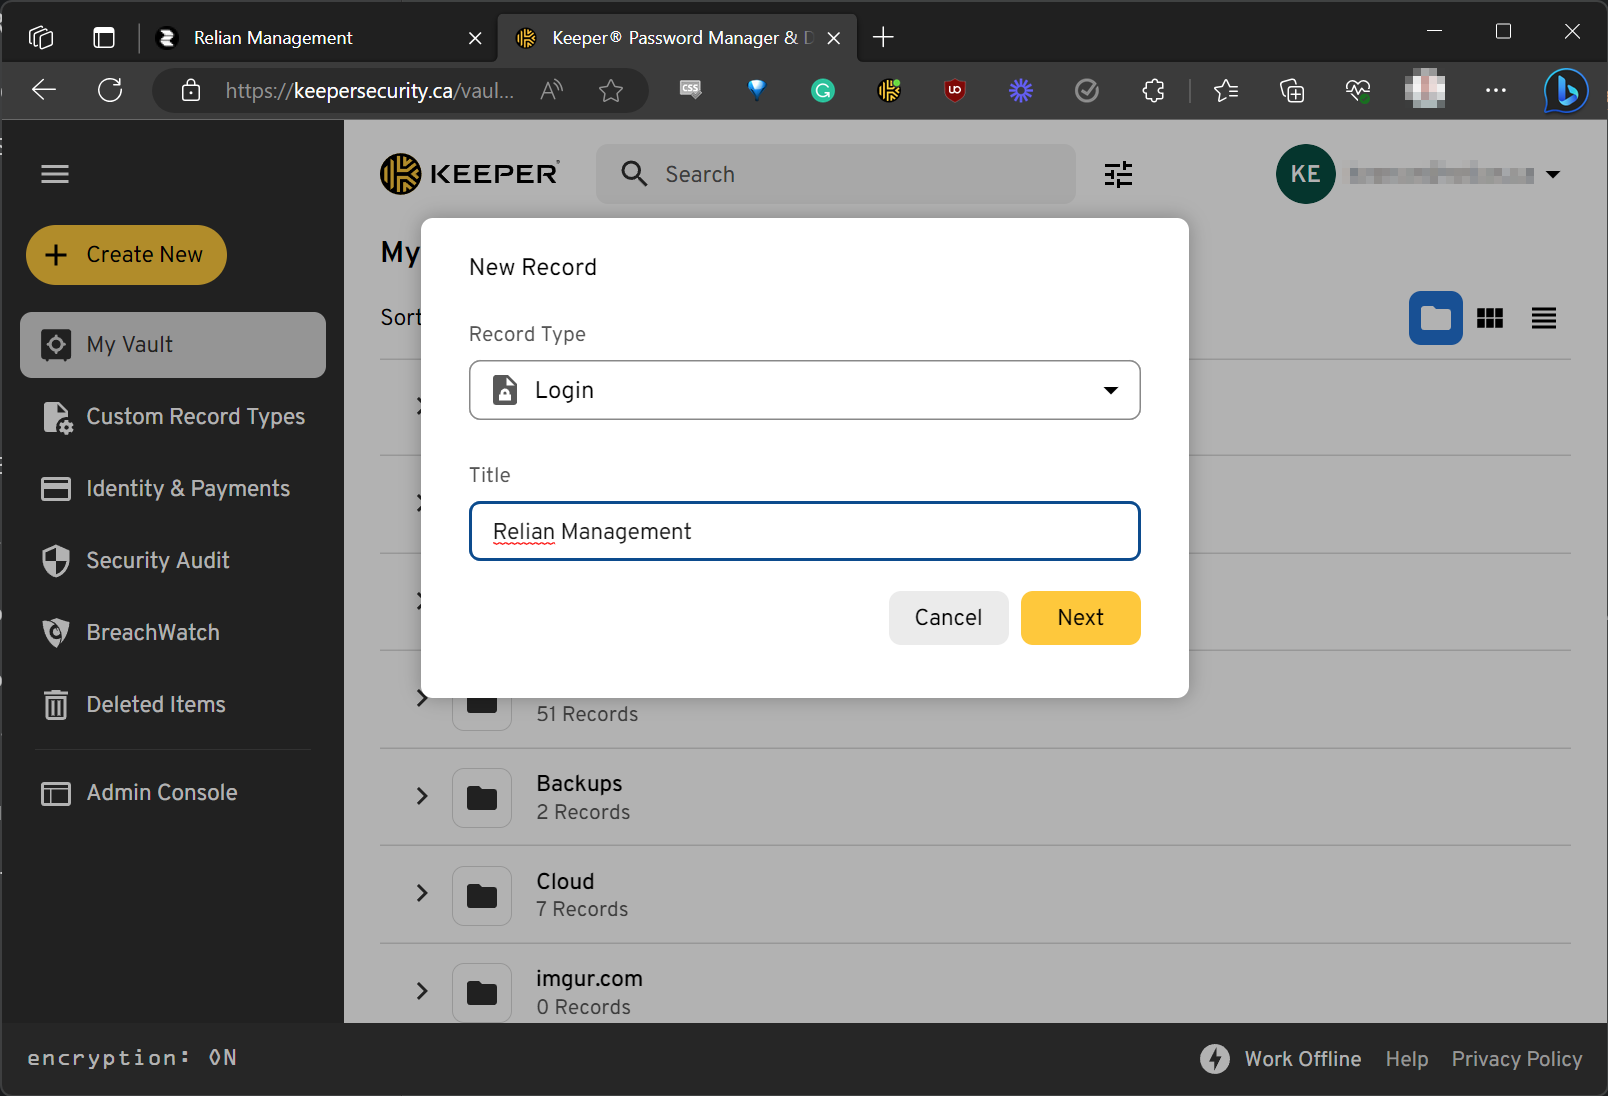Click the Create New button
This screenshot has height=1096, width=1608.
[126, 255]
